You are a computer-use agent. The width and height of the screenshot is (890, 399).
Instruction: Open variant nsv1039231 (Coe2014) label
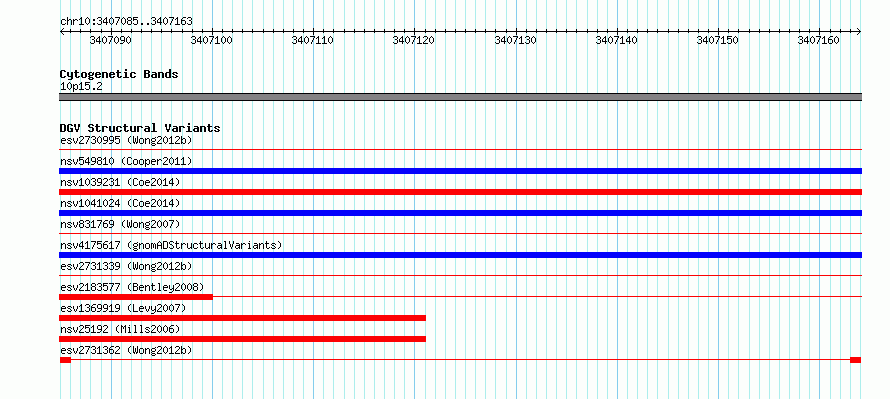pyautogui.click(x=120, y=182)
